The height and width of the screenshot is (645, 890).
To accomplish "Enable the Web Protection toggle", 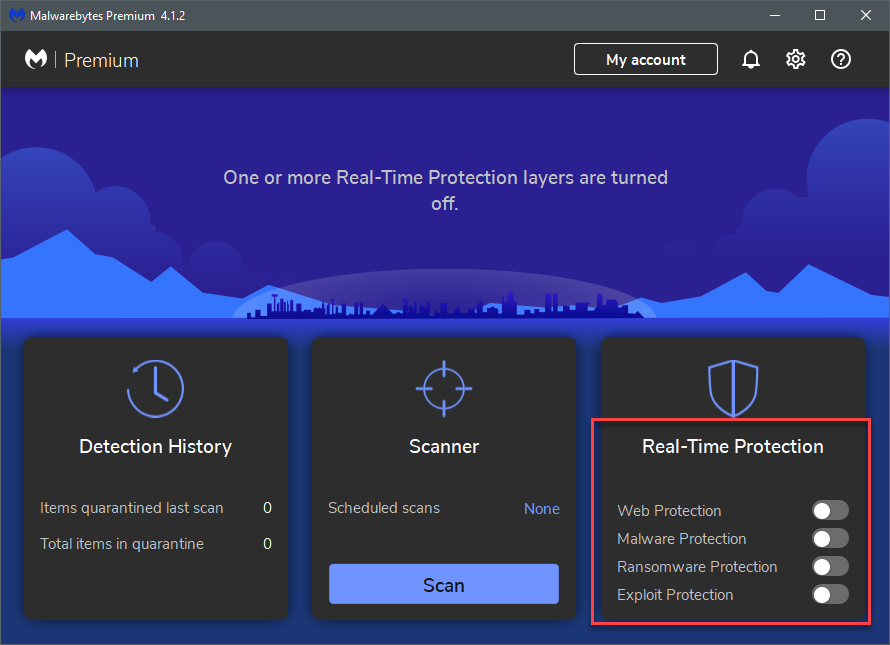I will coord(830,510).
